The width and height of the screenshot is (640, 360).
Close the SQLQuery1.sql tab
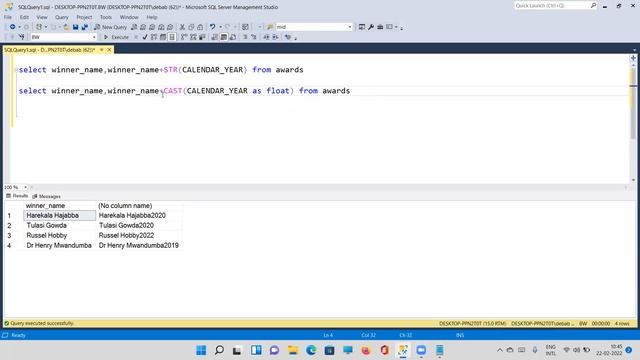point(109,50)
